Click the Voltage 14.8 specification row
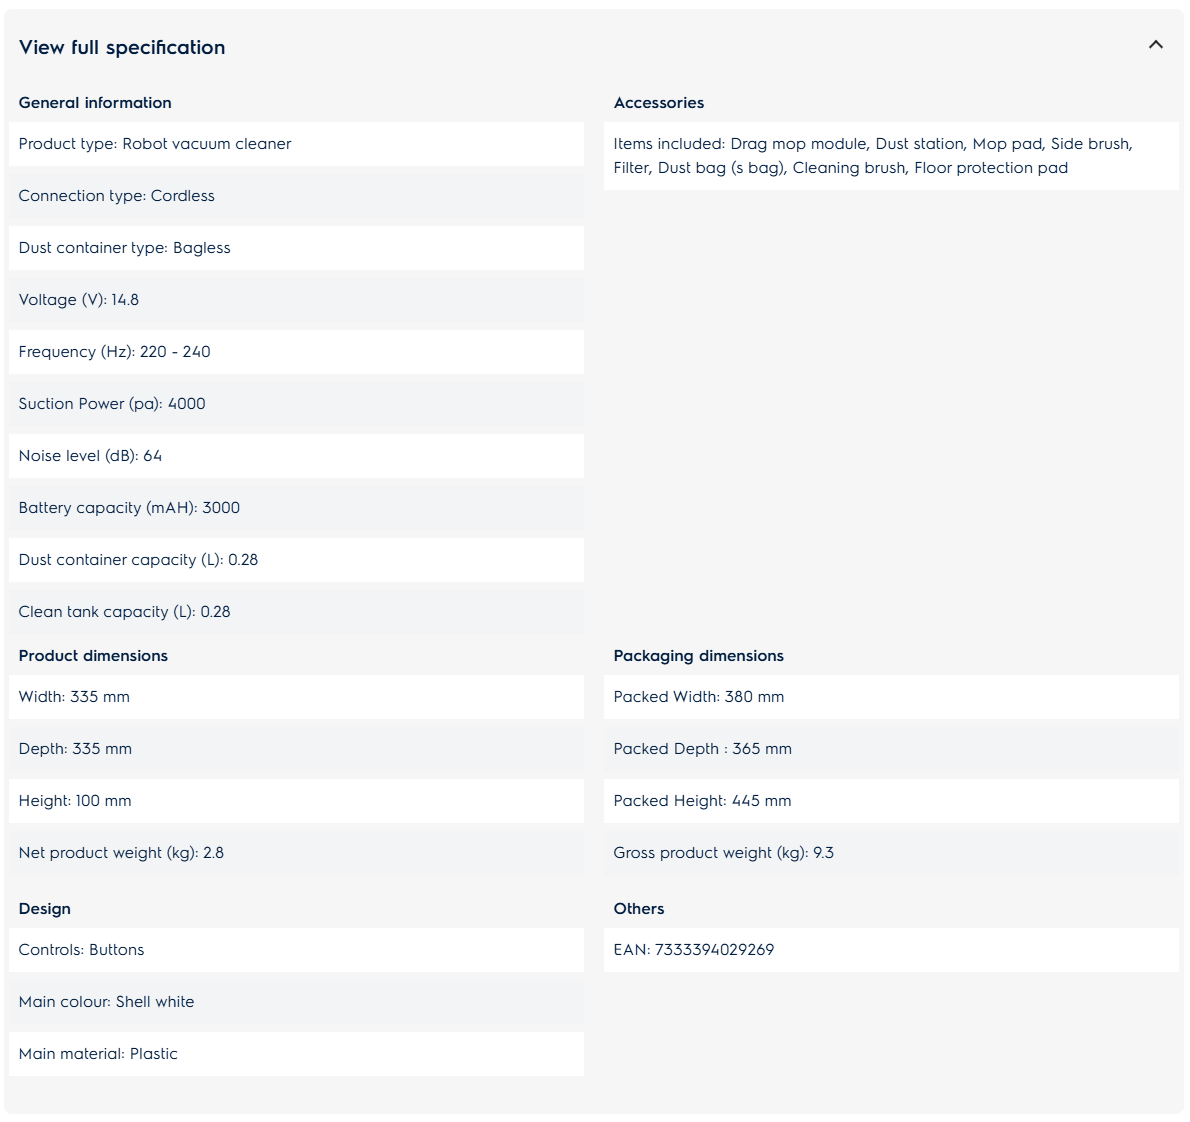 [297, 300]
